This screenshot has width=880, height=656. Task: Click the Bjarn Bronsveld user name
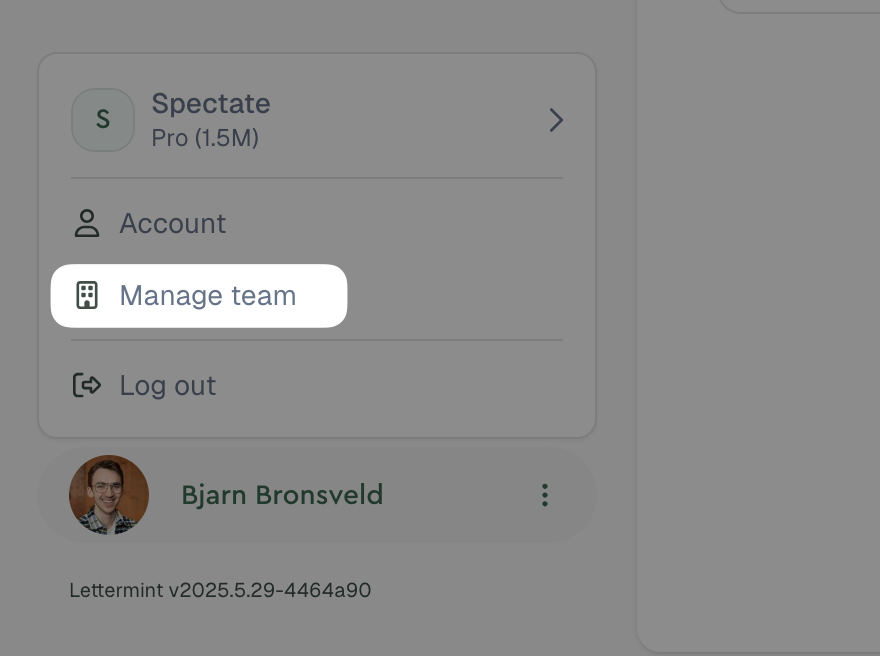(x=282, y=494)
